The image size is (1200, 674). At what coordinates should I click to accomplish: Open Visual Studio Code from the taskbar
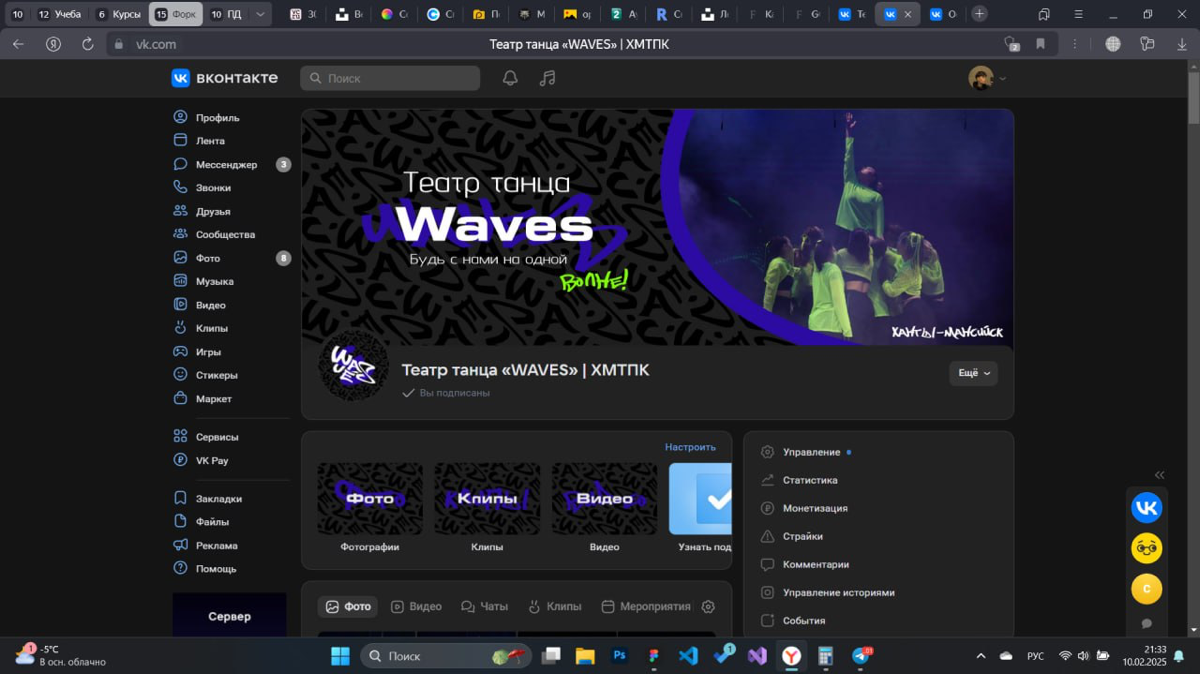[x=688, y=656]
